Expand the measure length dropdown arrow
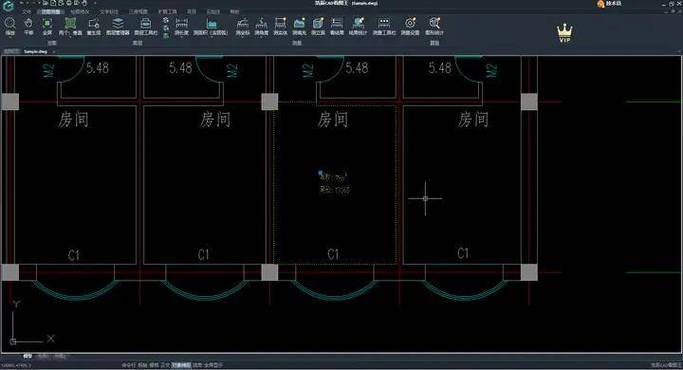683x370 pixels. [182, 38]
